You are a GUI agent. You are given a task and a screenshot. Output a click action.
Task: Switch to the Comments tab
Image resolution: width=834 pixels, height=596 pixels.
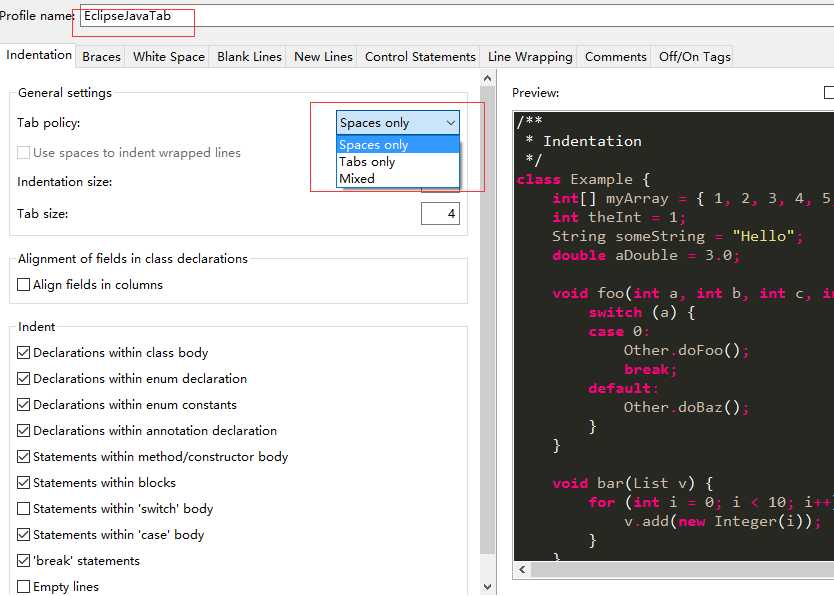click(615, 56)
